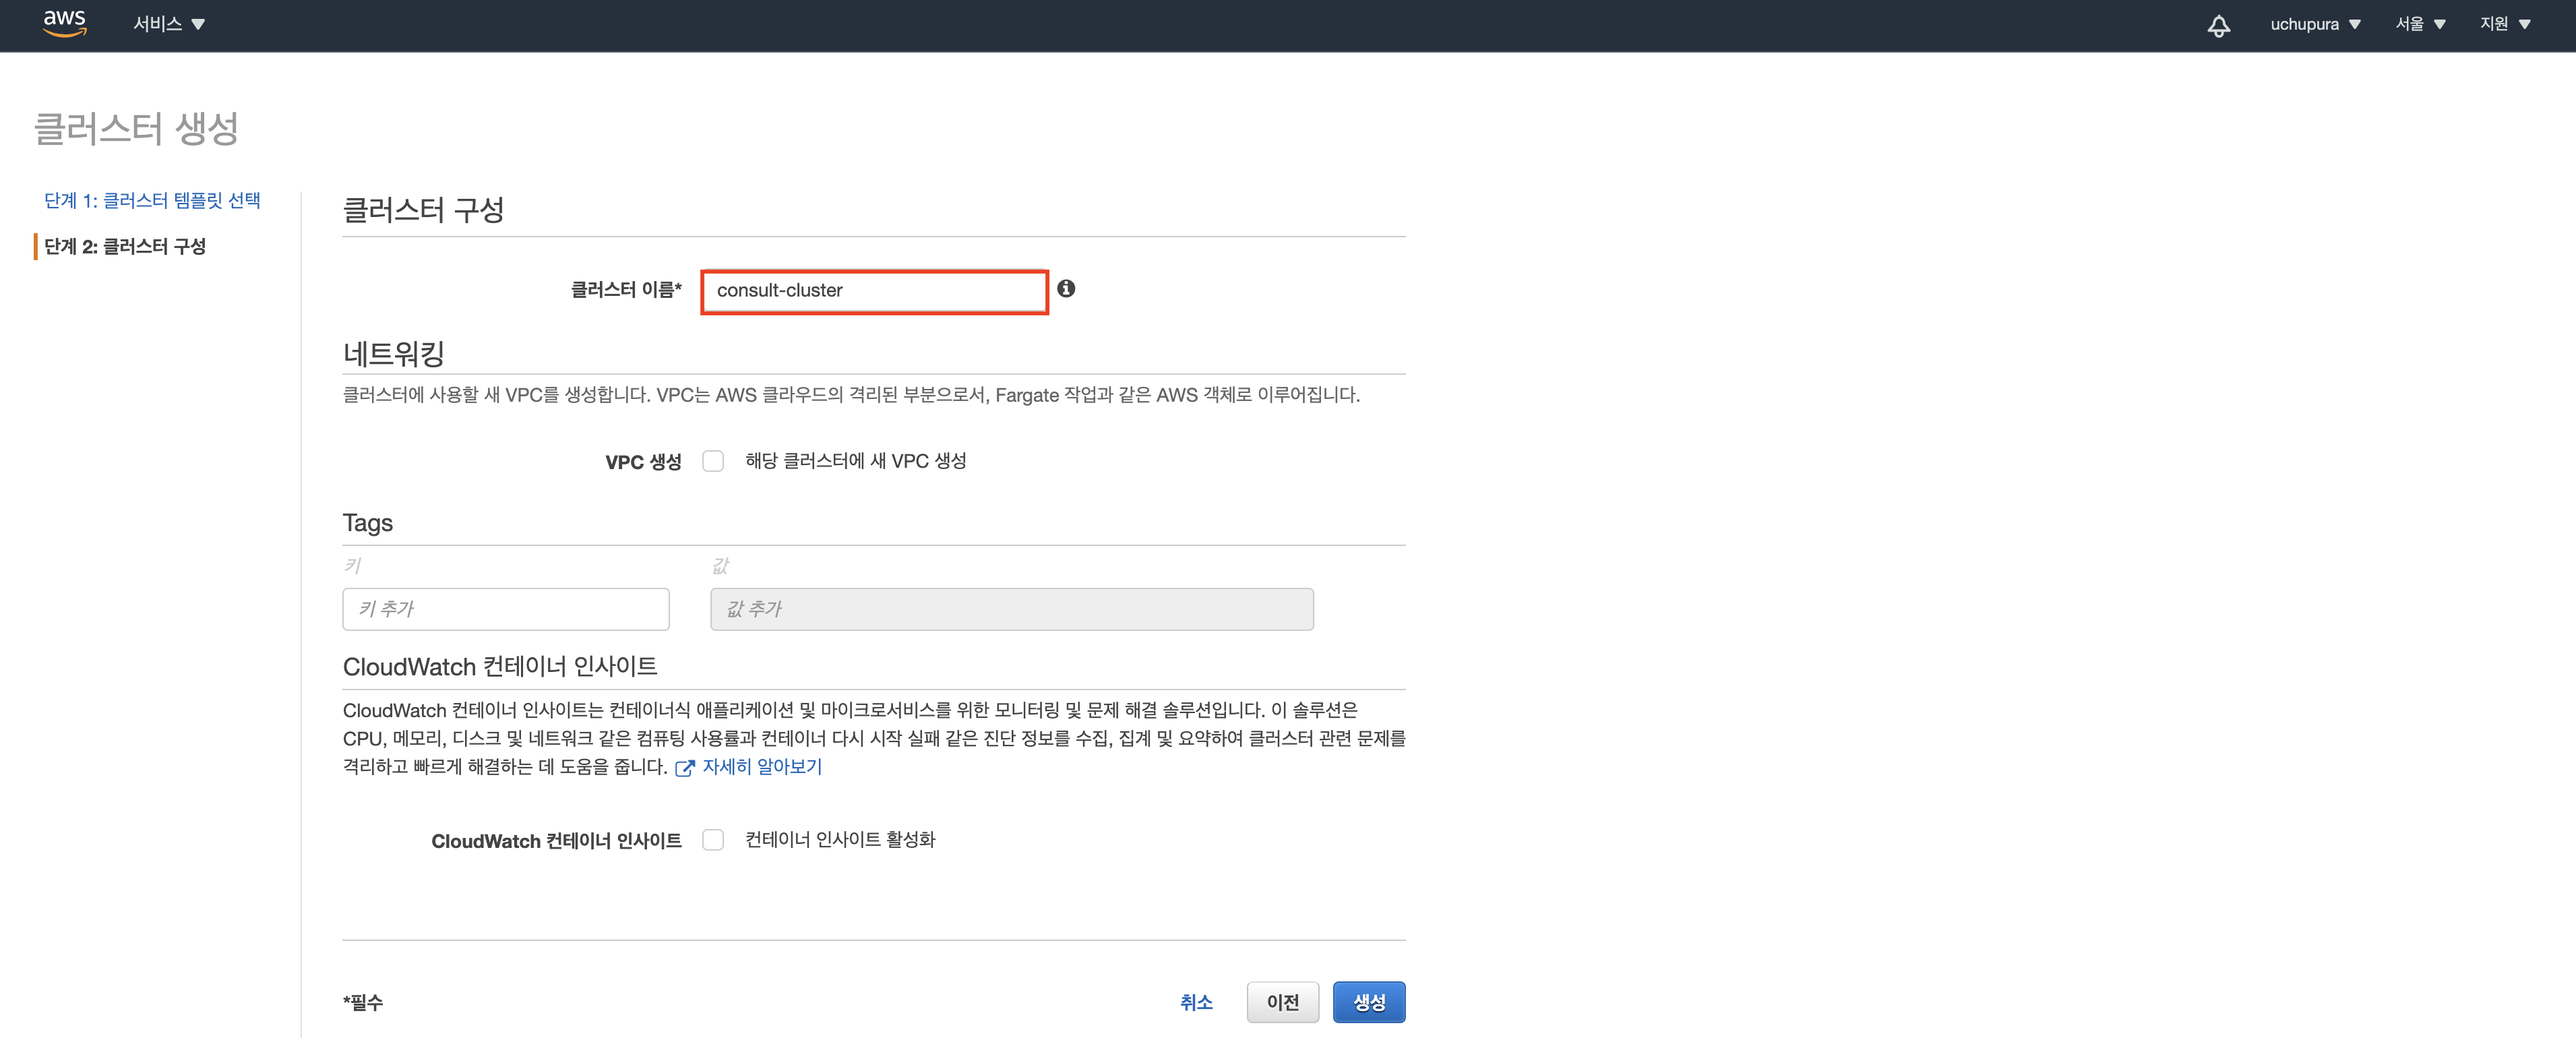The width and height of the screenshot is (2576, 1038).
Task: Open the 서울 region dropdown
Action: [x=2420, y=24]
